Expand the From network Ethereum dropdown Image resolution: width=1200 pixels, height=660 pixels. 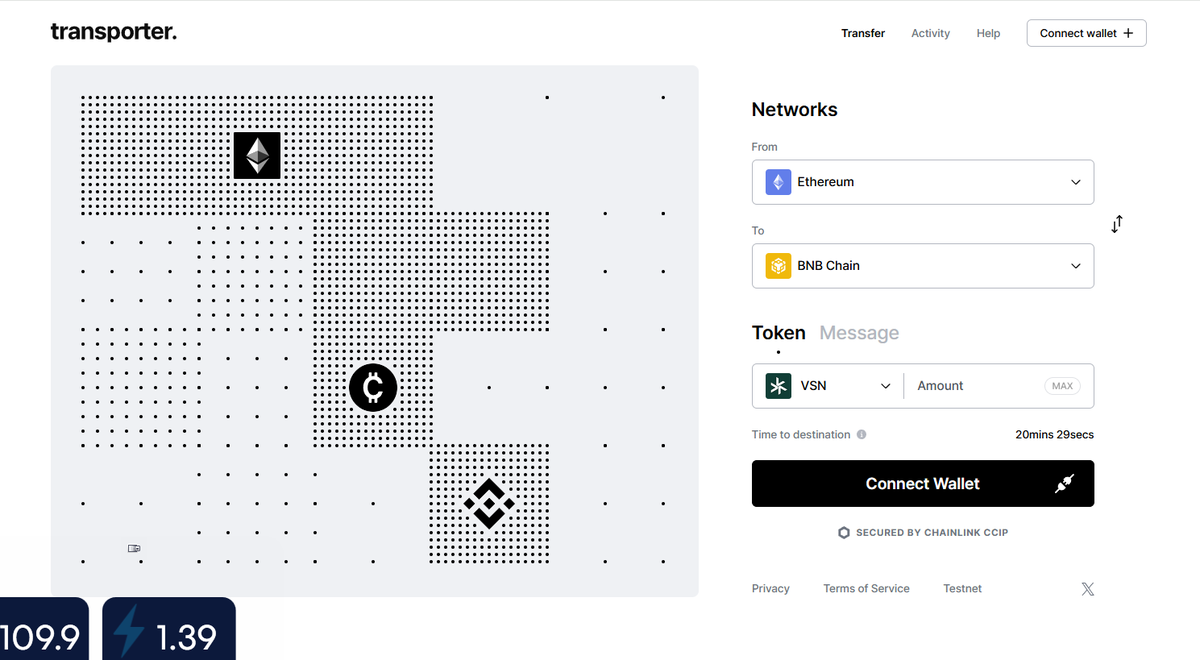[x=923, y=182]
